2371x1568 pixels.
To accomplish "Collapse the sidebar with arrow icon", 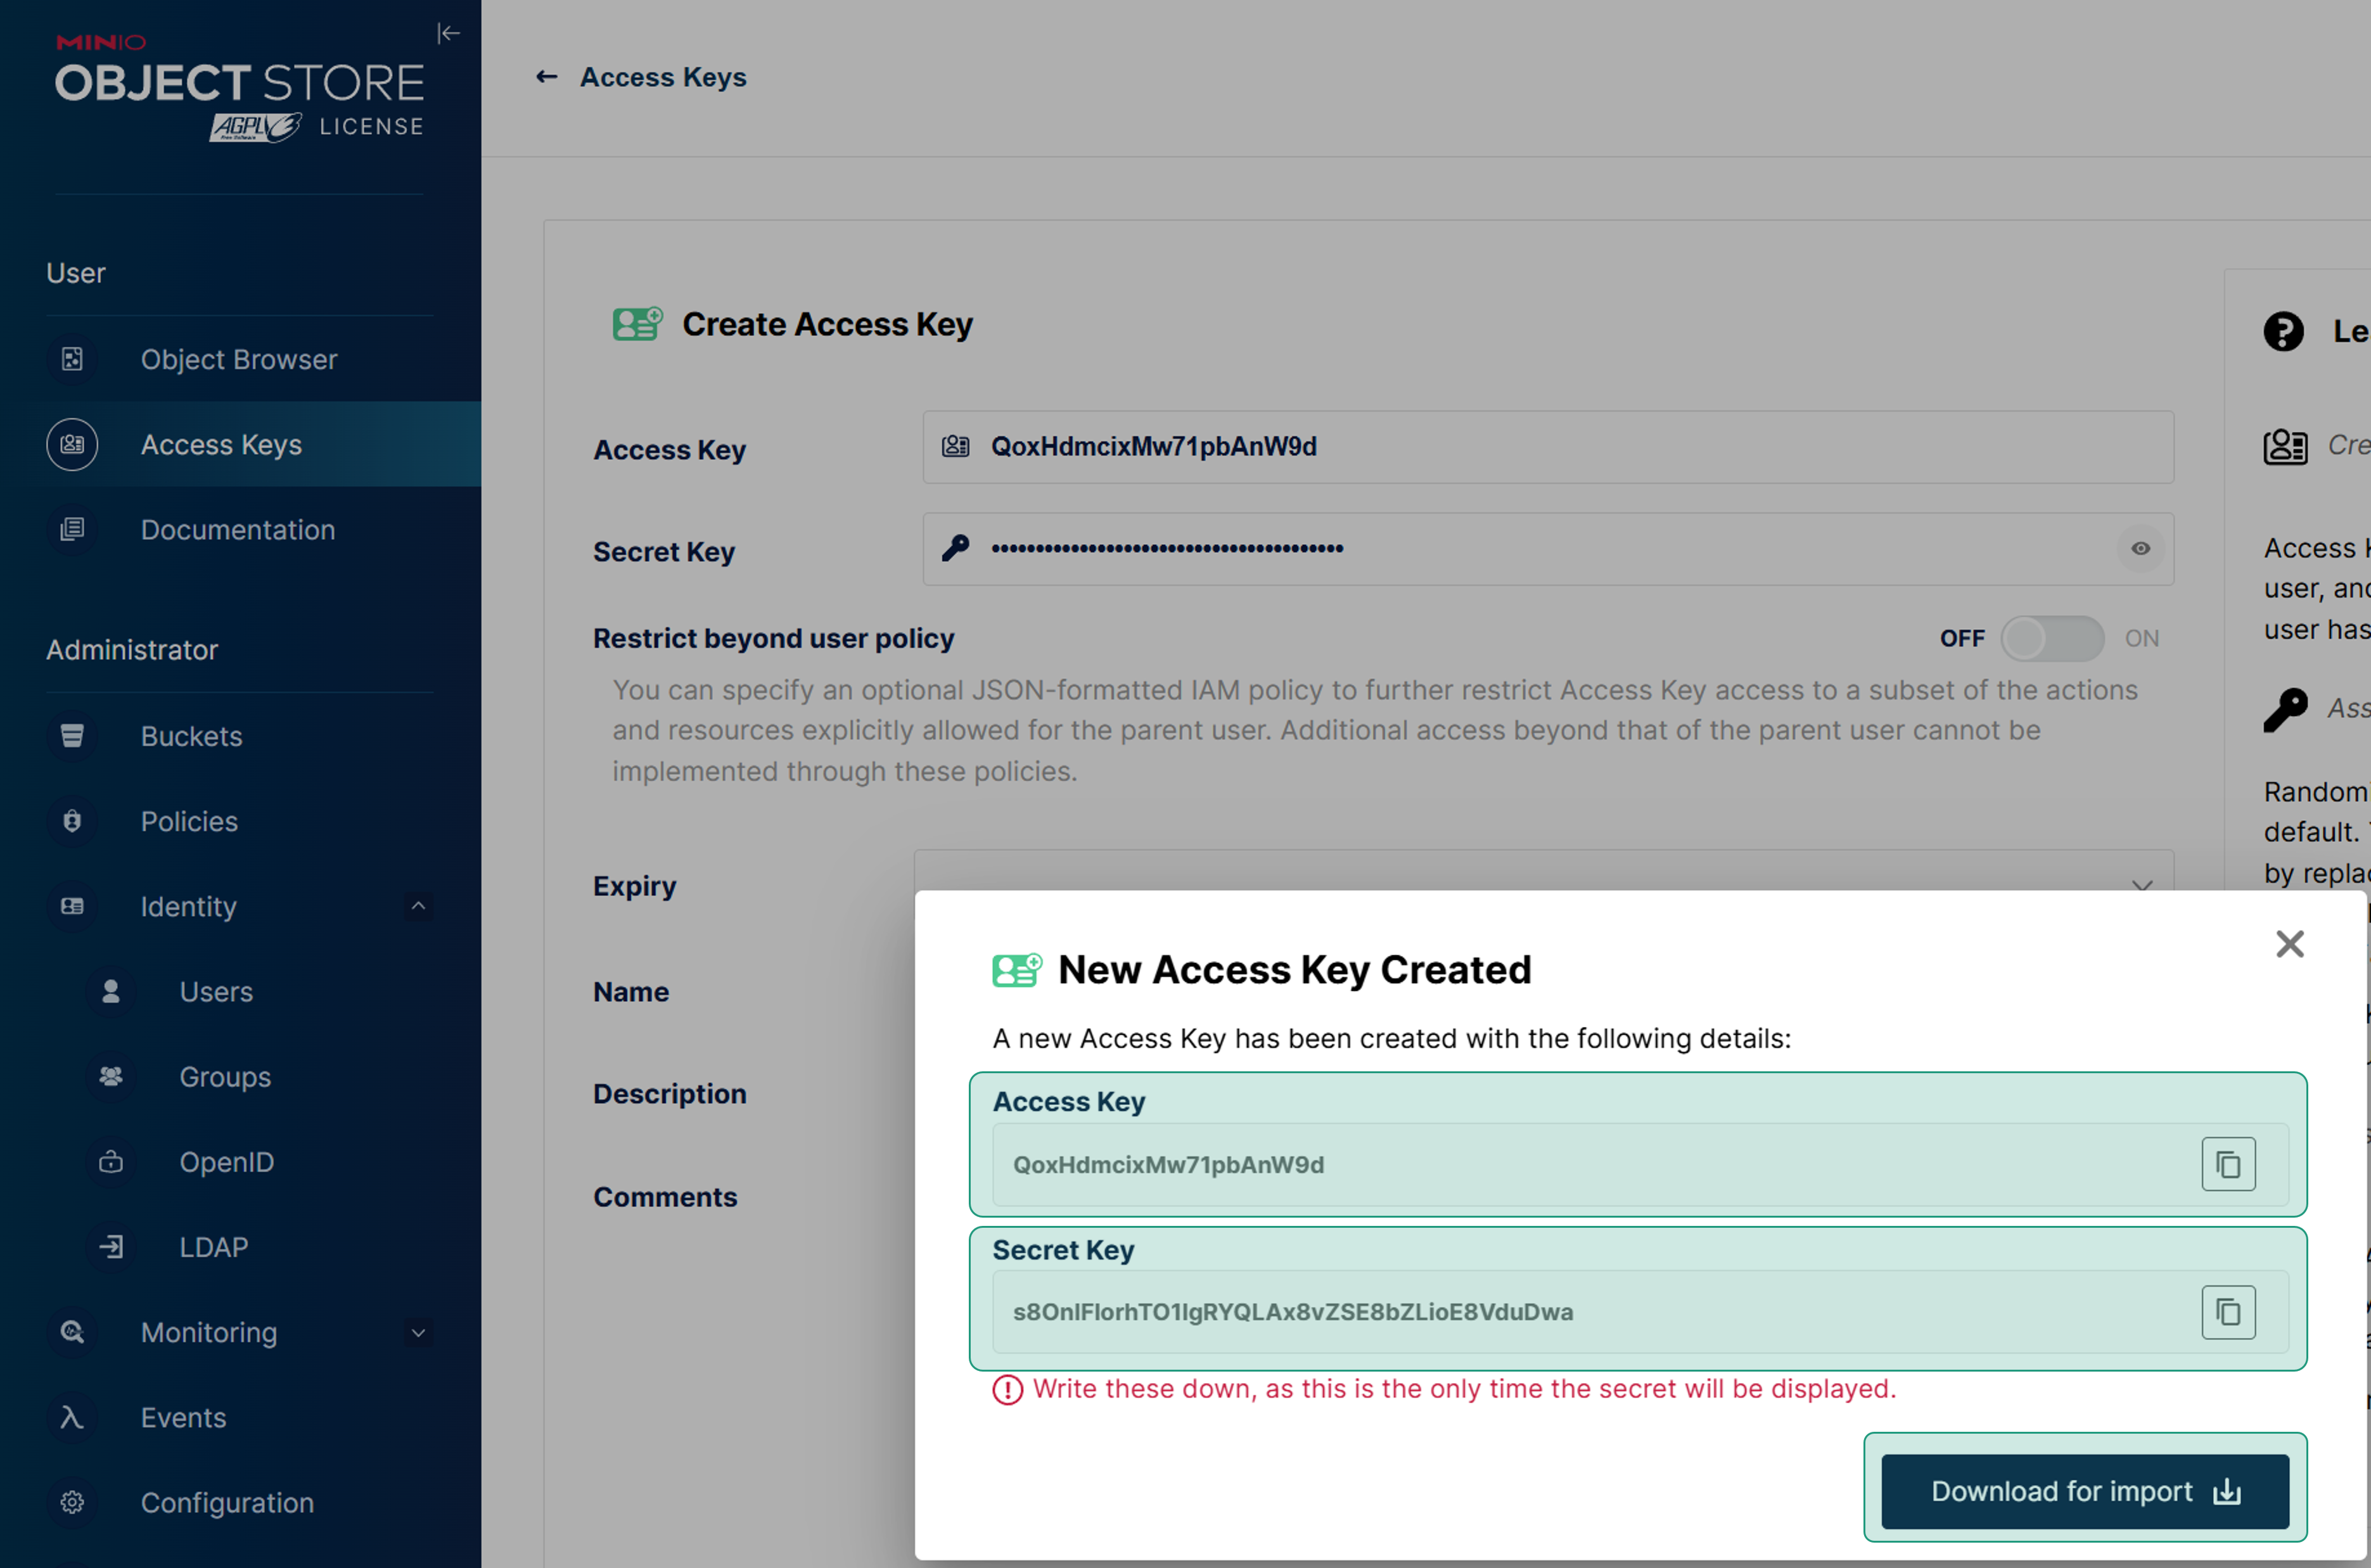I will tap(448, 34).
